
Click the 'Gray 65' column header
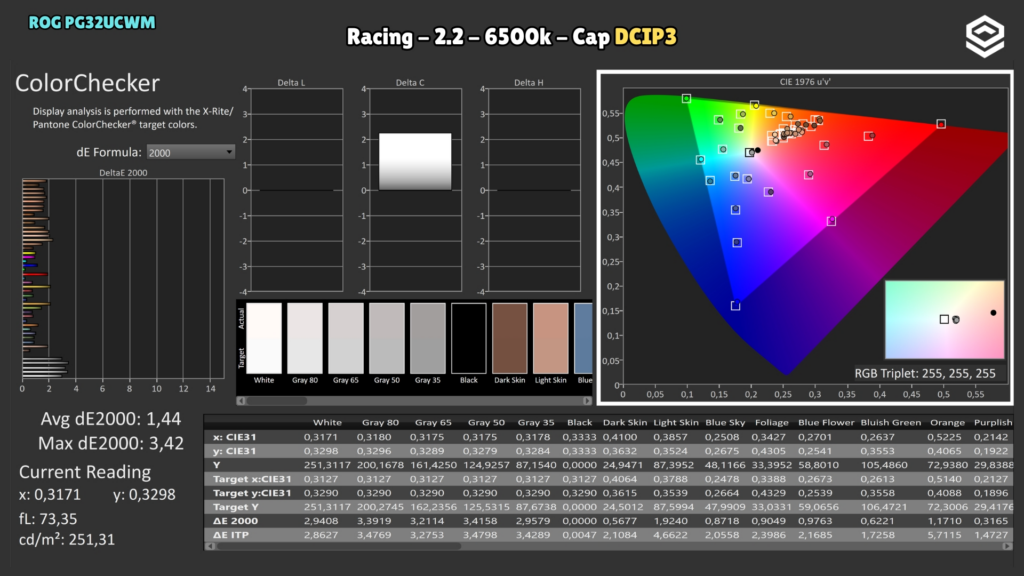coord(433,423)
